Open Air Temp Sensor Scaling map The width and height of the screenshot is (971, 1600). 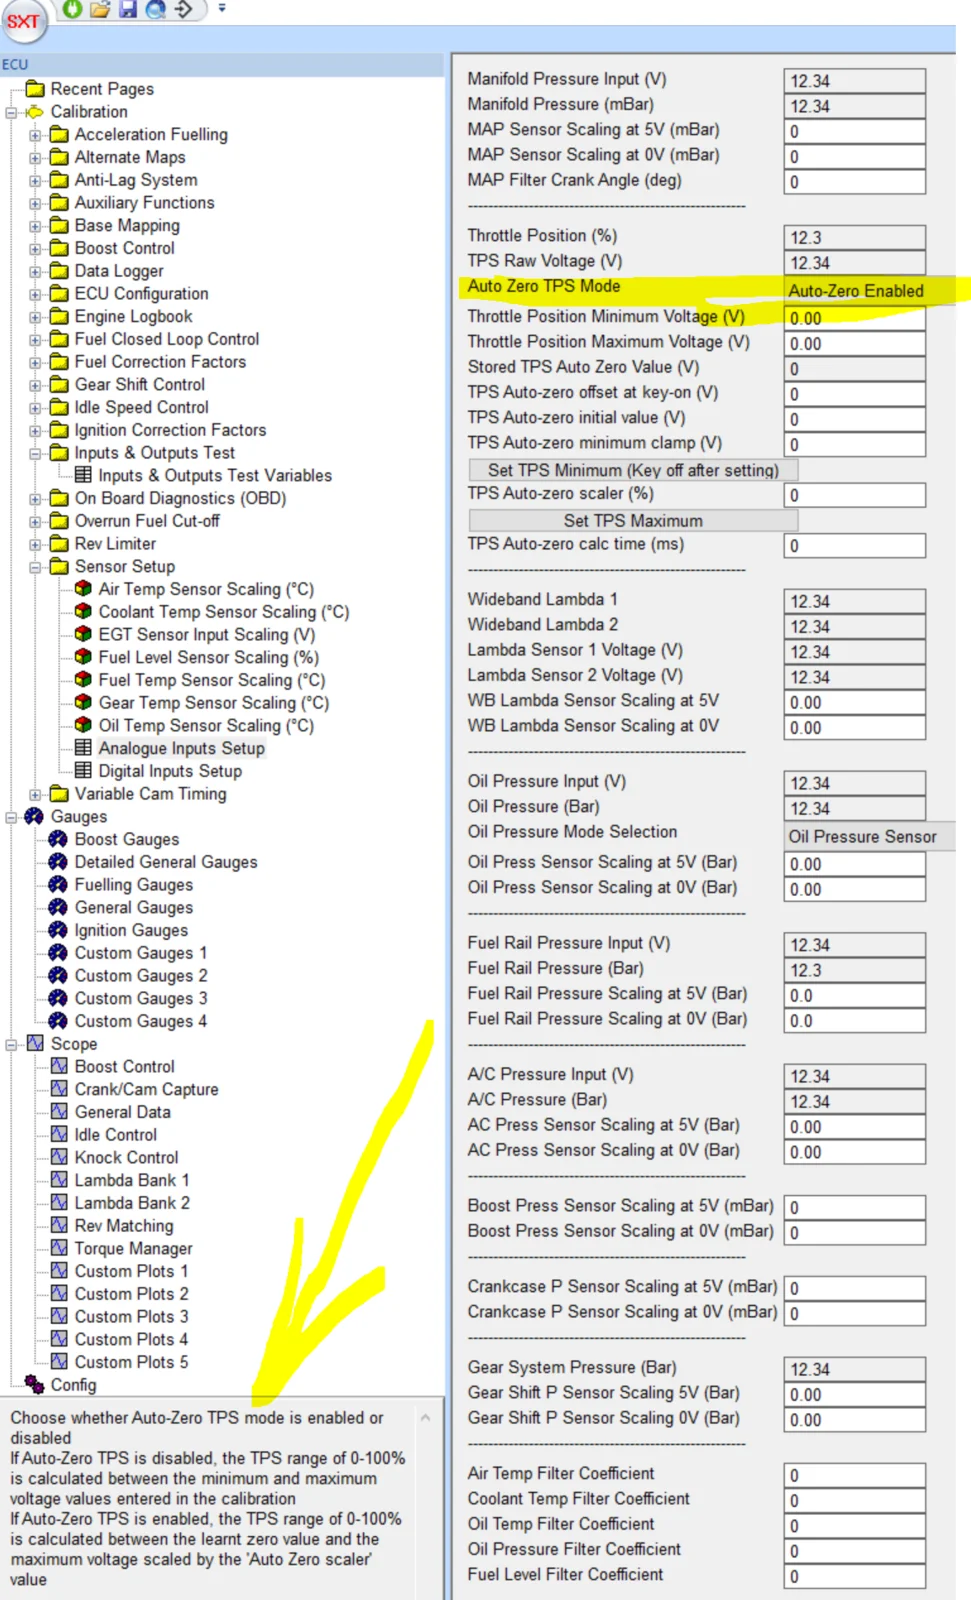pos(206,589)
